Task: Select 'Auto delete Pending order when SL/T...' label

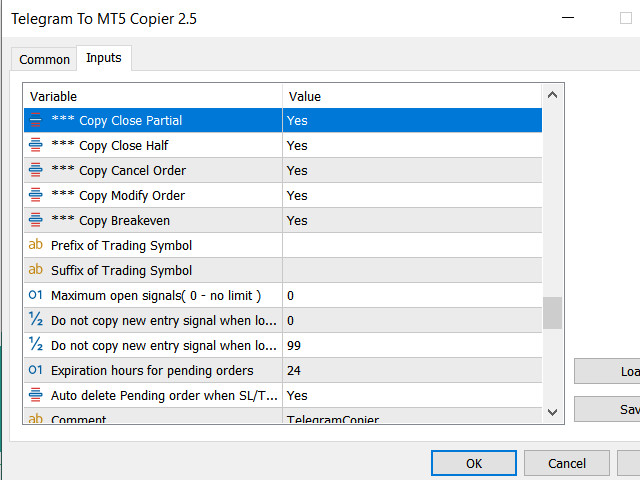Action: pyautogui.click(x=164, y=395)
